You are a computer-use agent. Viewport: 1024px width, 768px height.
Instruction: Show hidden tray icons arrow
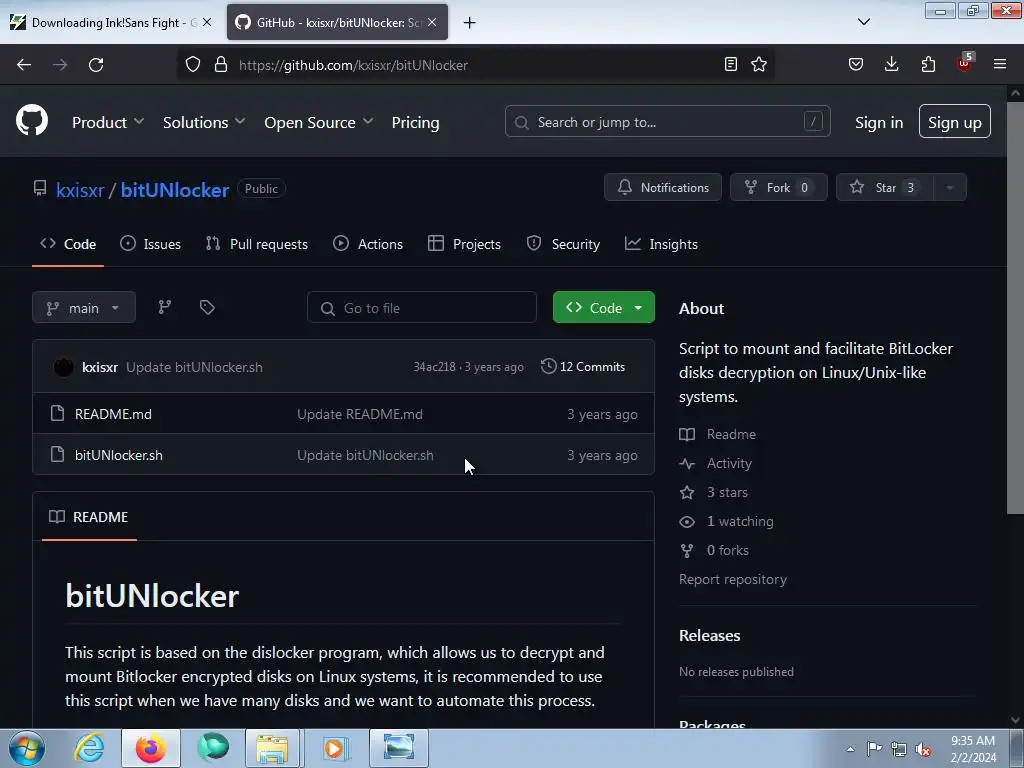pos(850,749)
